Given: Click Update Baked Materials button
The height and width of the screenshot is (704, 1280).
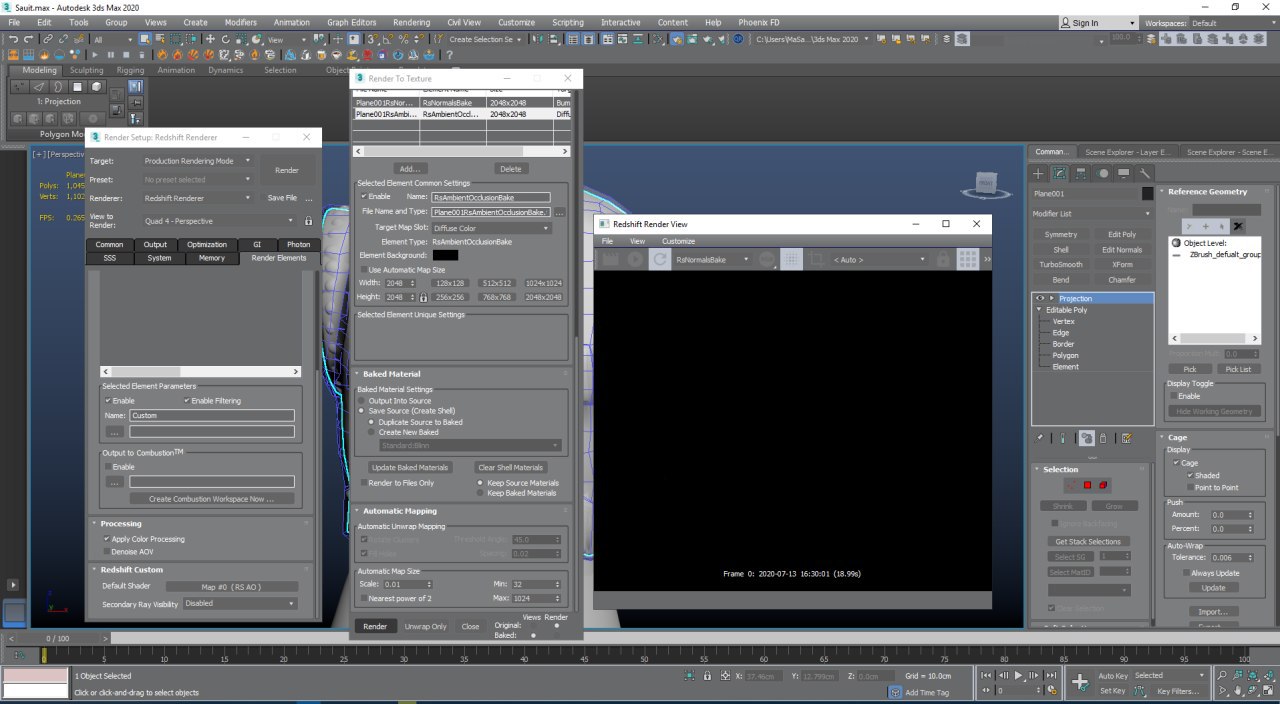Looking at the screenshot, I should pyautogui.click(x=410, y=467).
